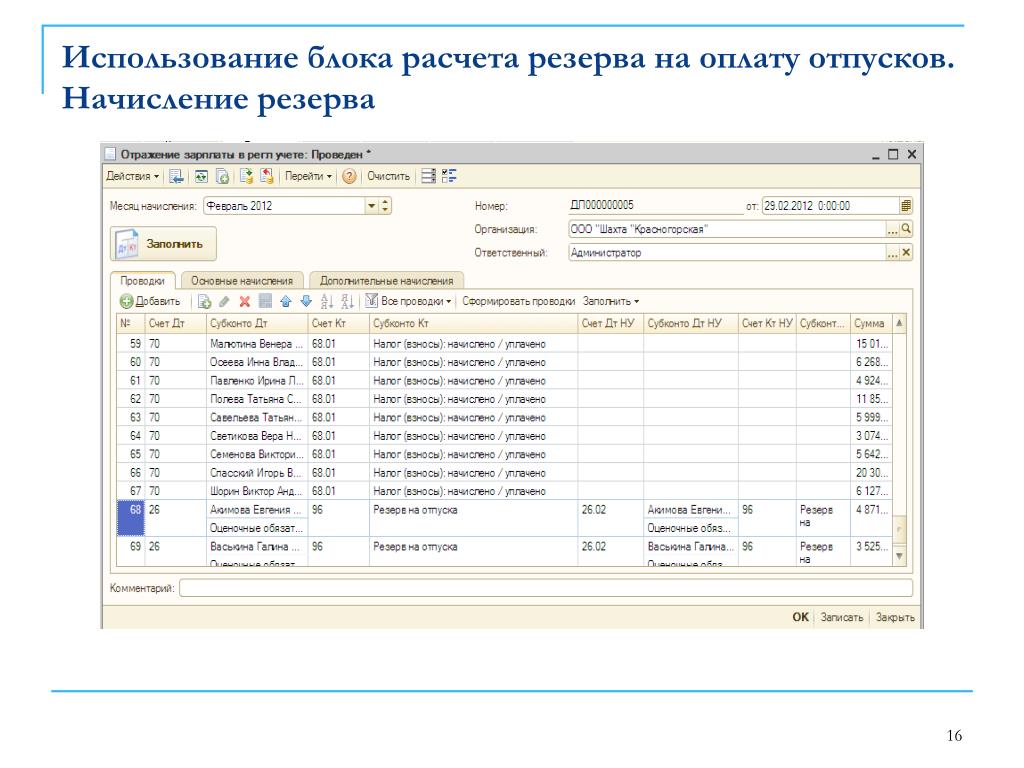Screen dimensions: 1024x768
Task: Delete row with the red X icon
Action: (244, 302)
